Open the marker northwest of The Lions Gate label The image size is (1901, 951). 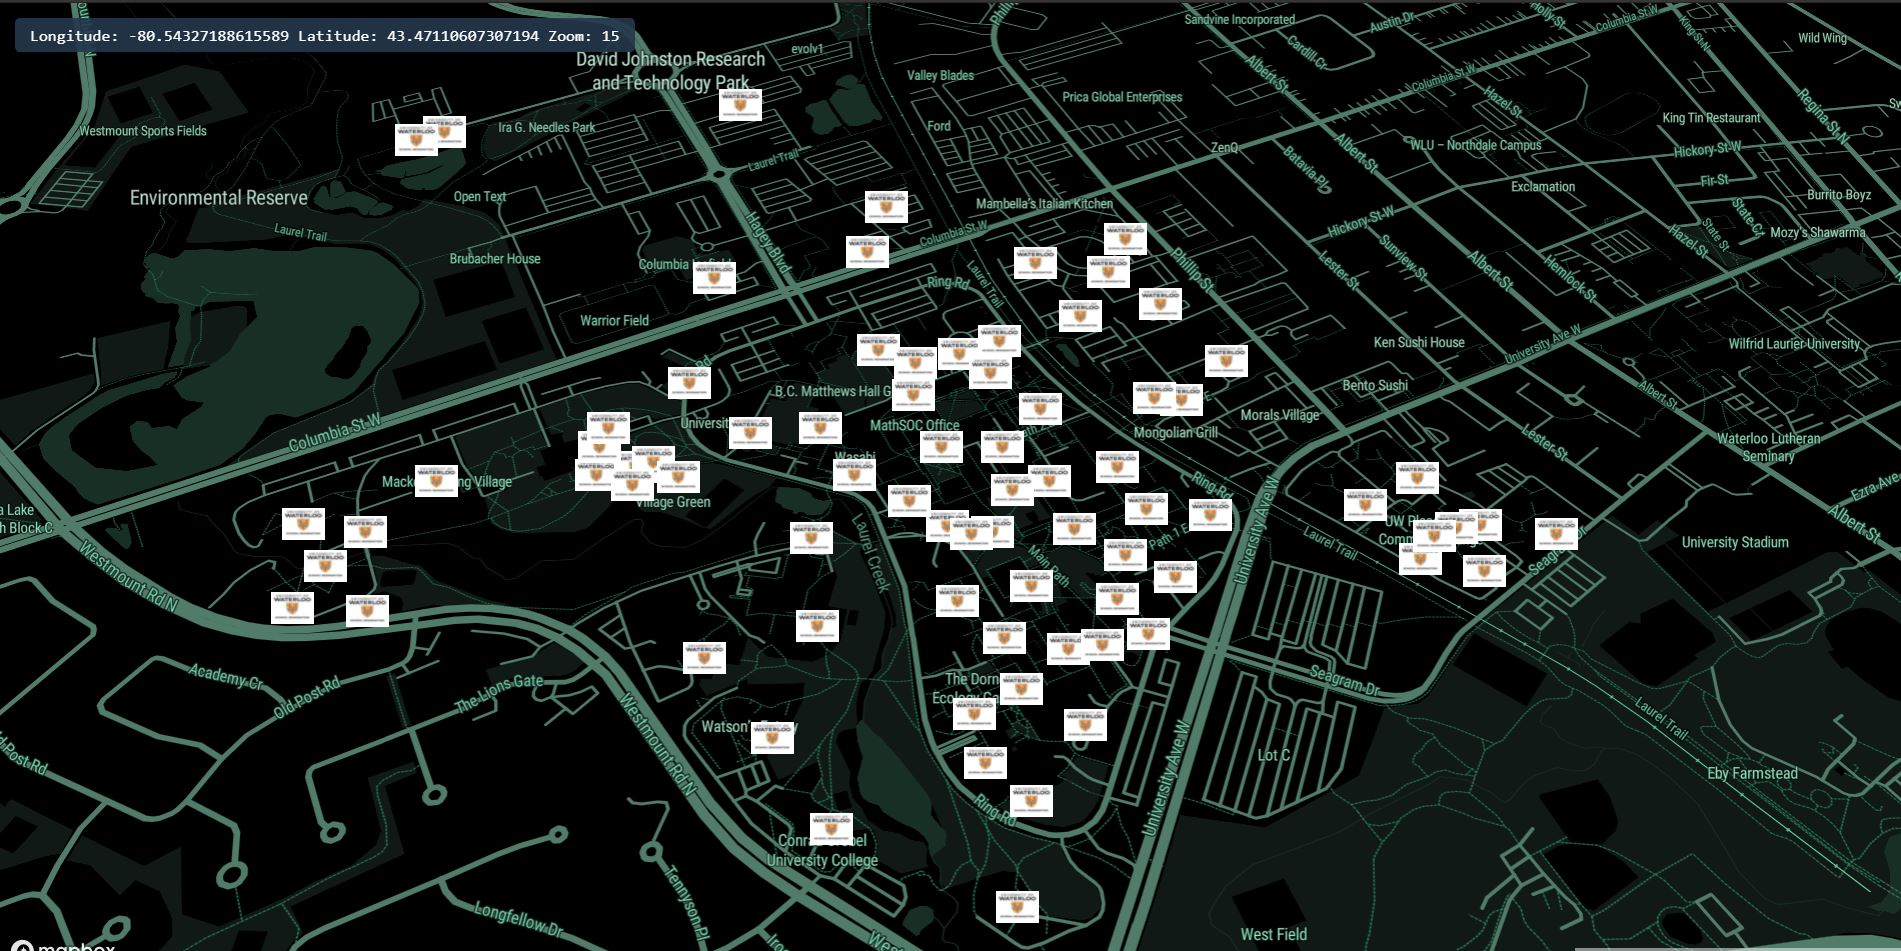pos(367,610)
